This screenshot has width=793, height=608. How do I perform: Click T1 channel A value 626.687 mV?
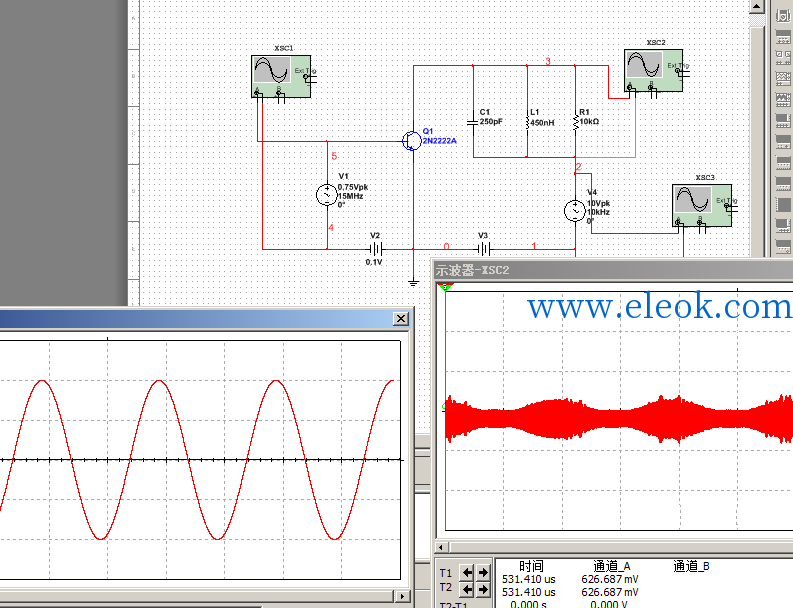[610, 579]
